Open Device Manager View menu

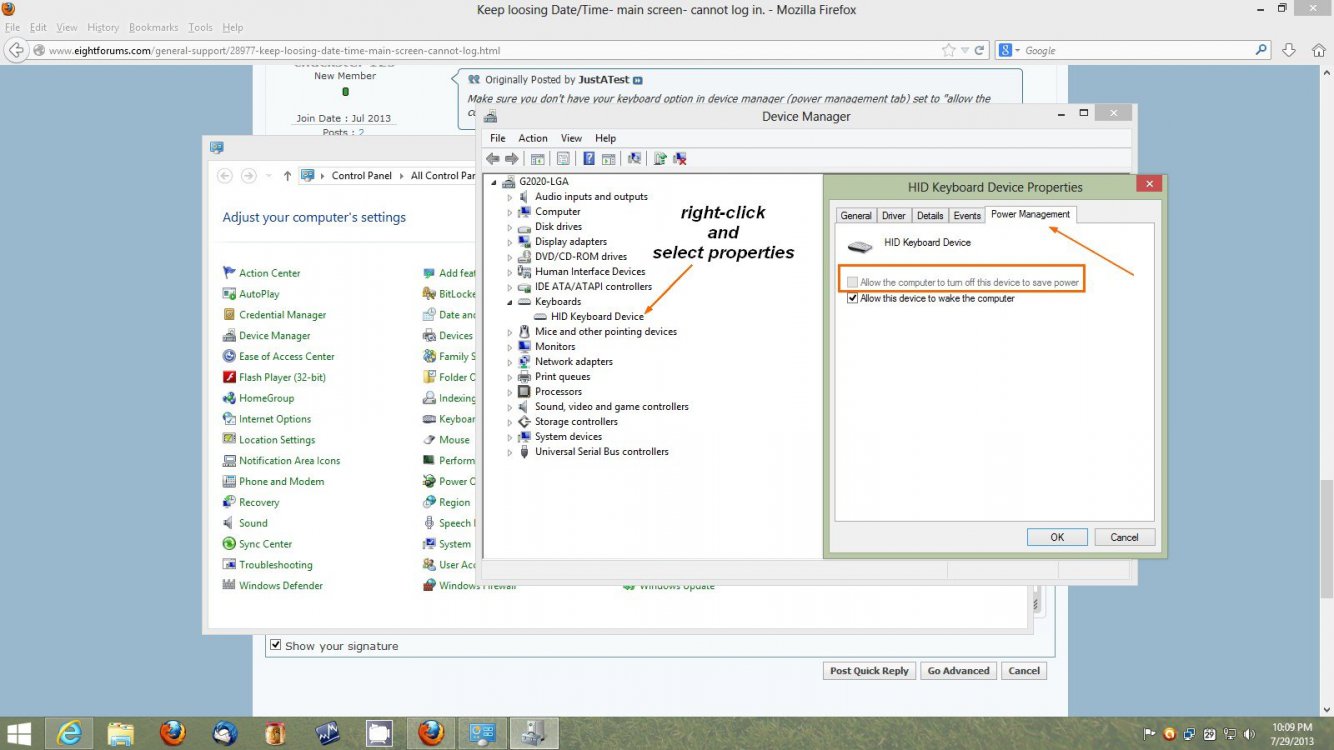tap(571, 138)
